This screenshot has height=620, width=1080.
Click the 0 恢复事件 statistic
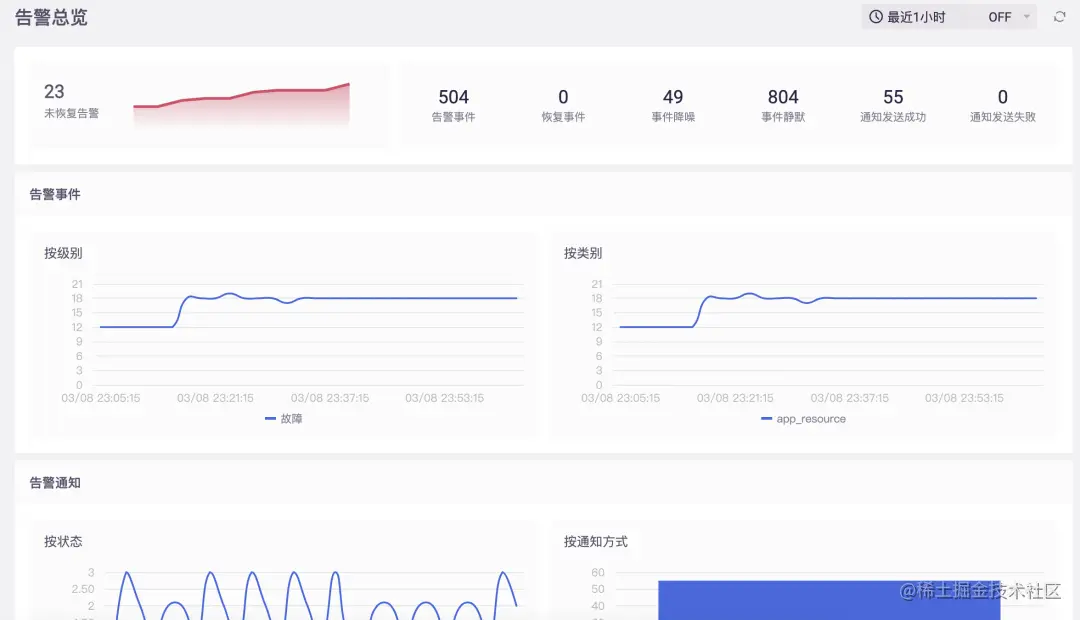tap(563, 105)
